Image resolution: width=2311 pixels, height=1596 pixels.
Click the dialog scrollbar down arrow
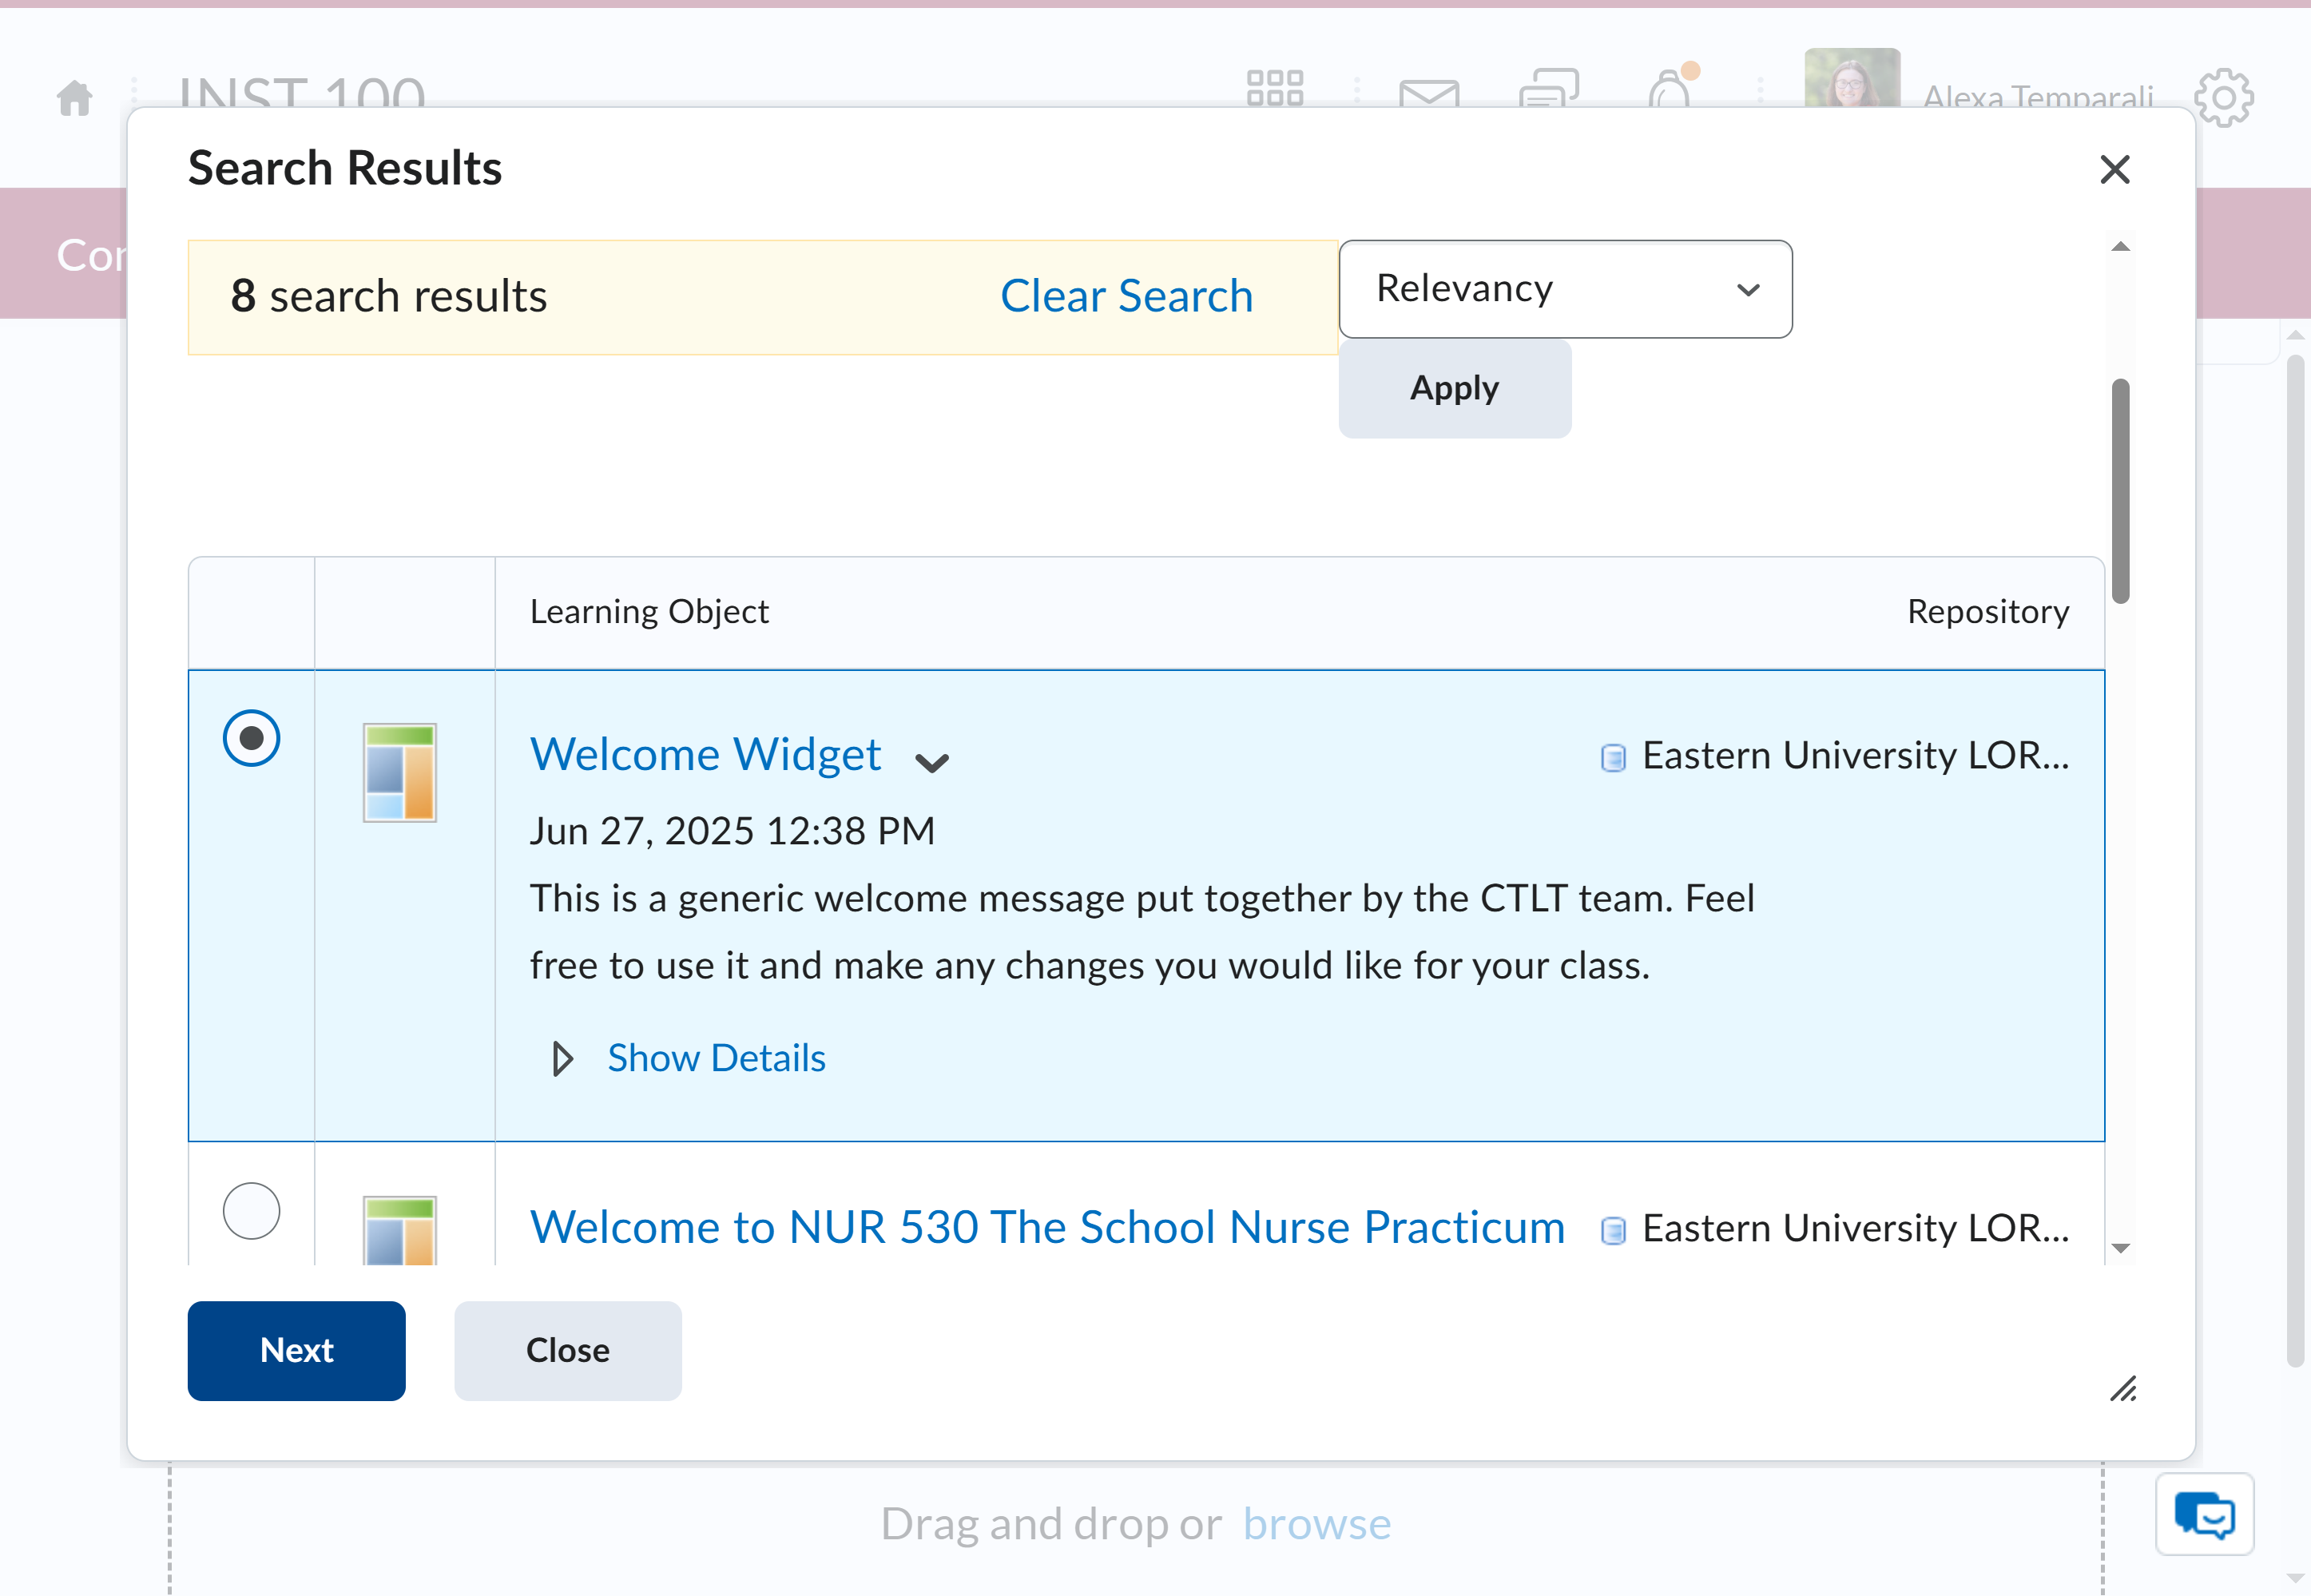[x=2120, y=1248]
